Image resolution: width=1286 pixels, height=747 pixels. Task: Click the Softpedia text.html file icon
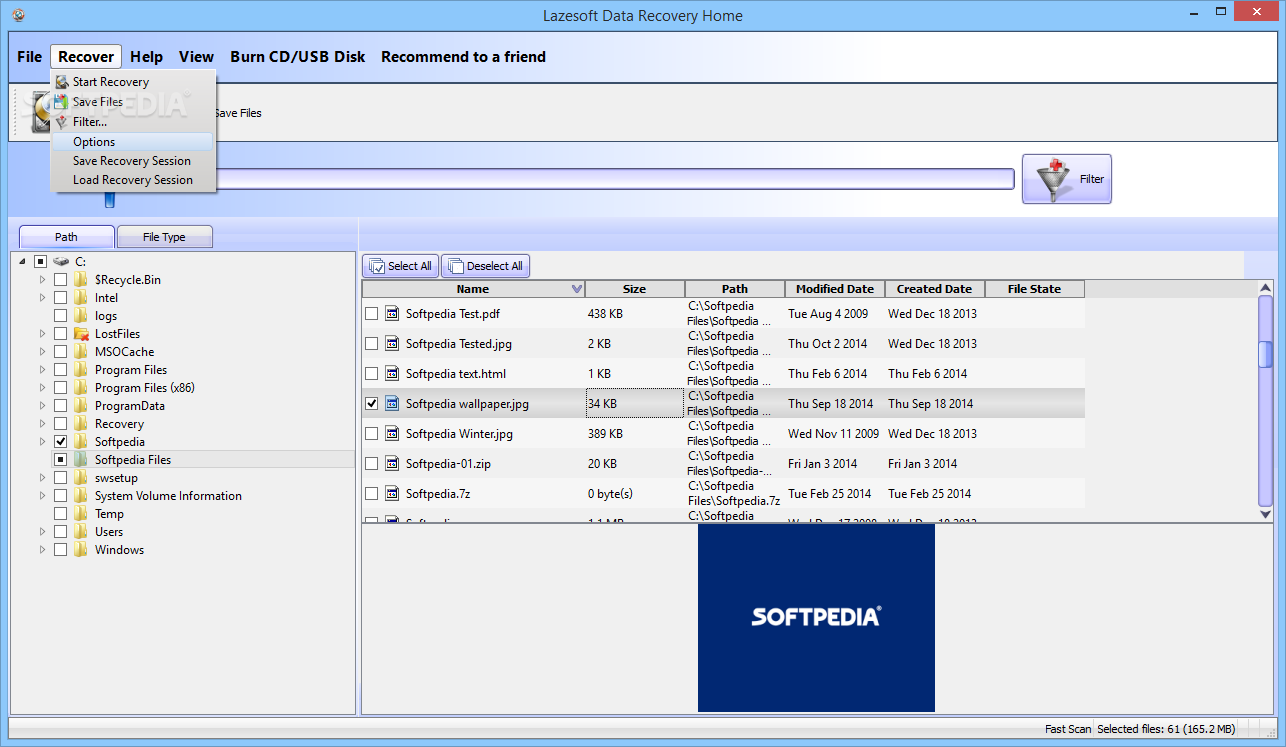click(x=392, y=374)
